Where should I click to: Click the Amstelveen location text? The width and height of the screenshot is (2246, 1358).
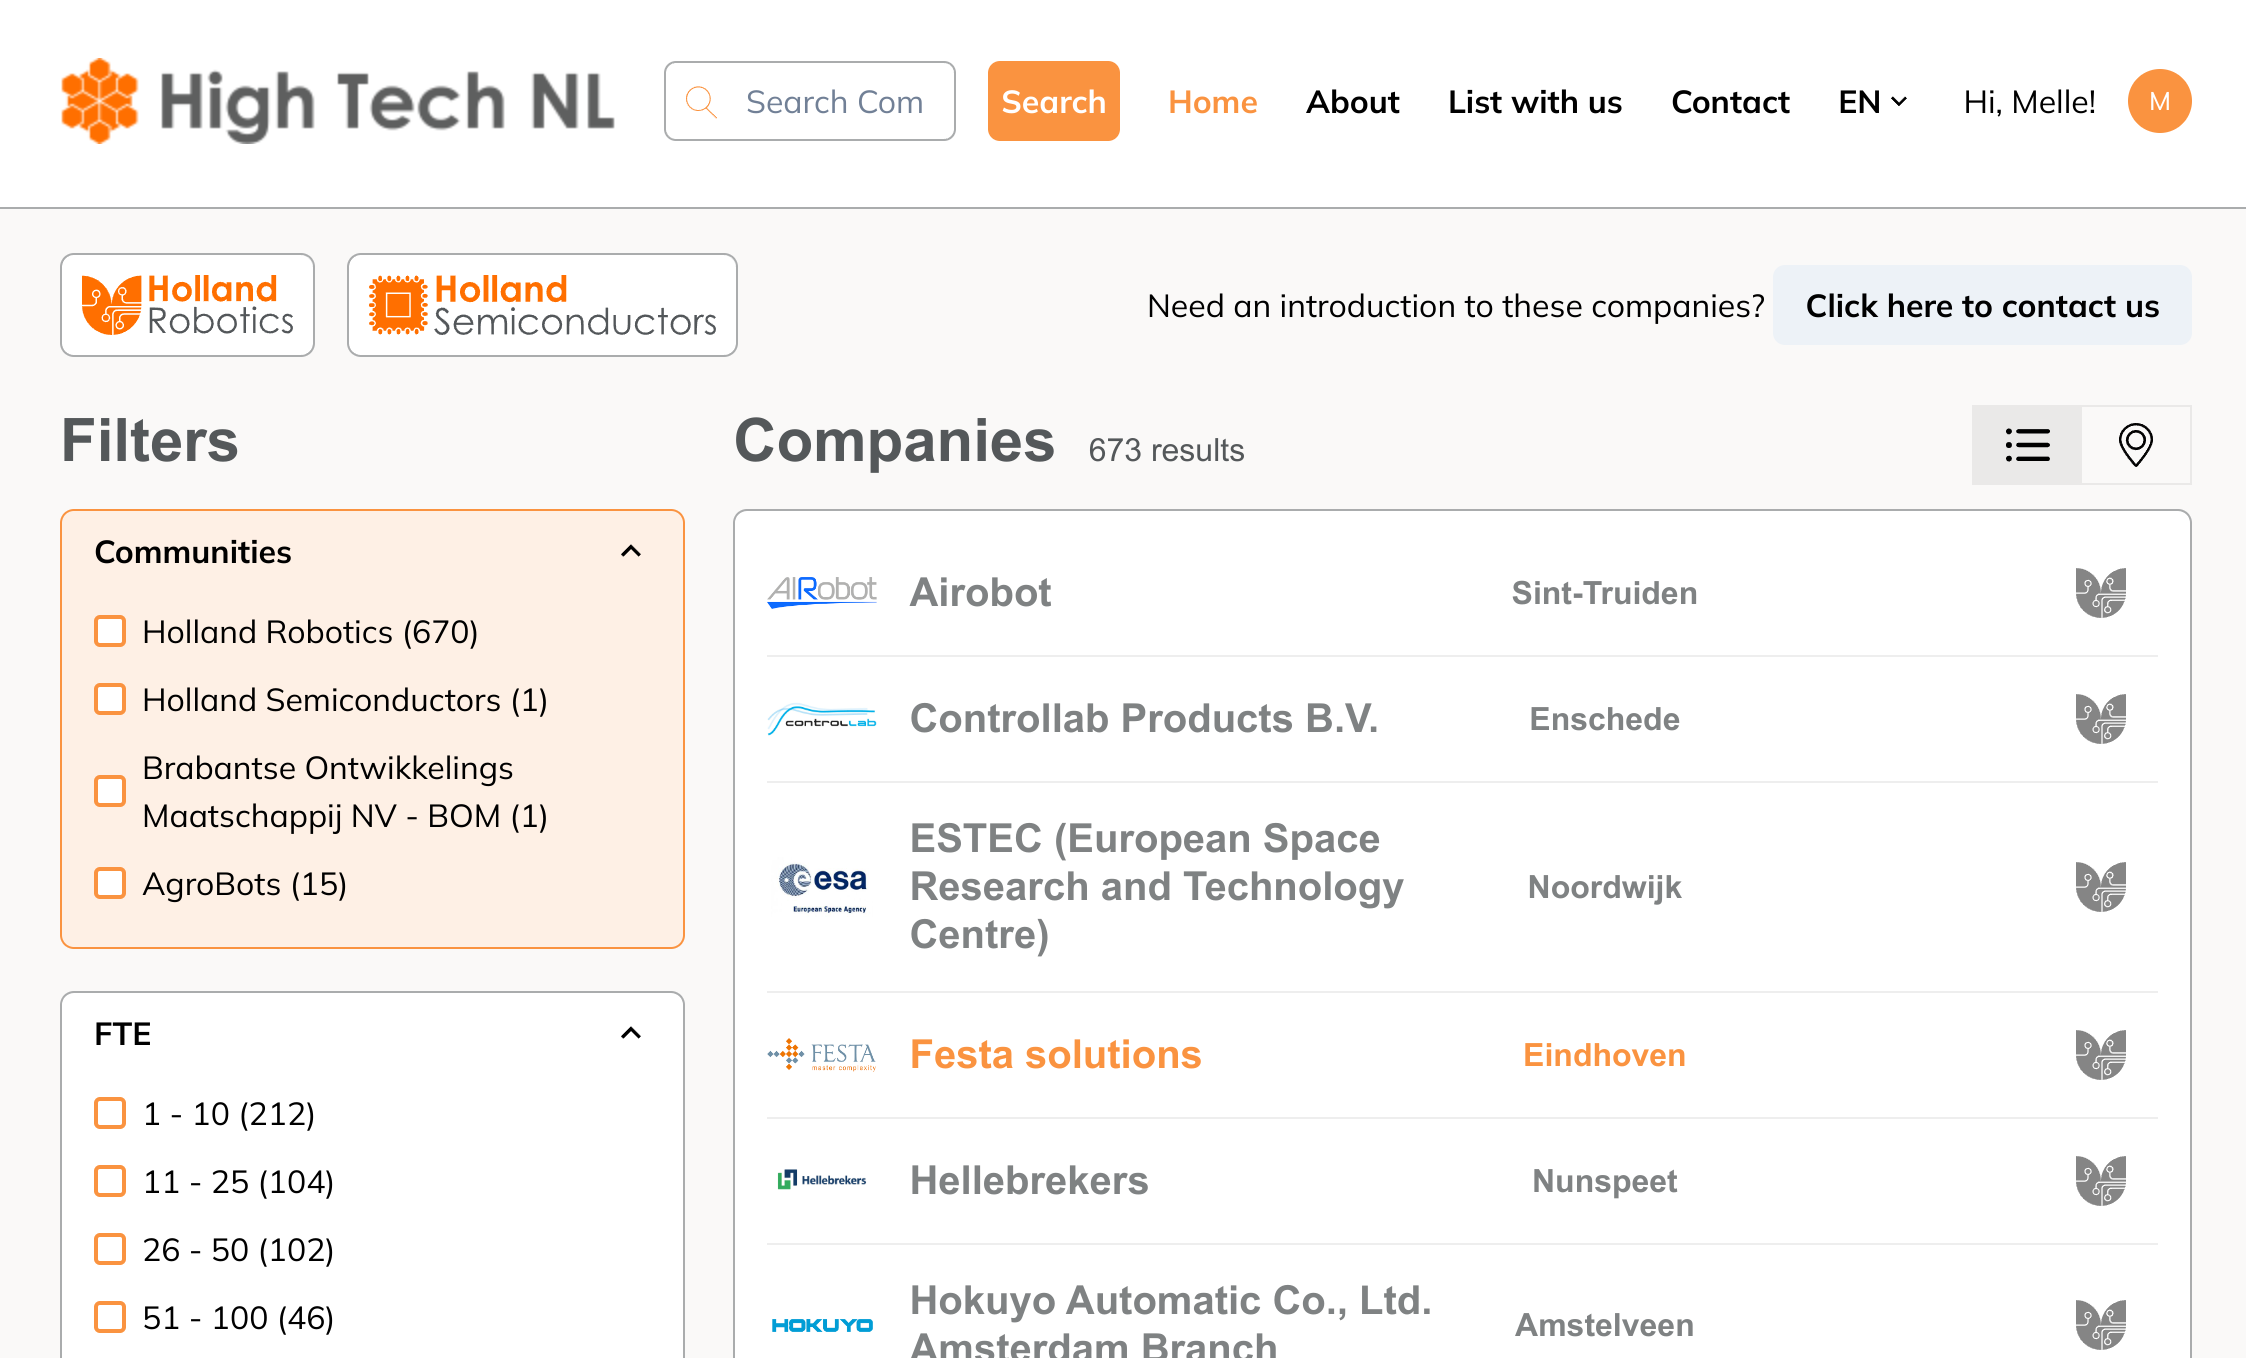(x=1604, y=1325)
